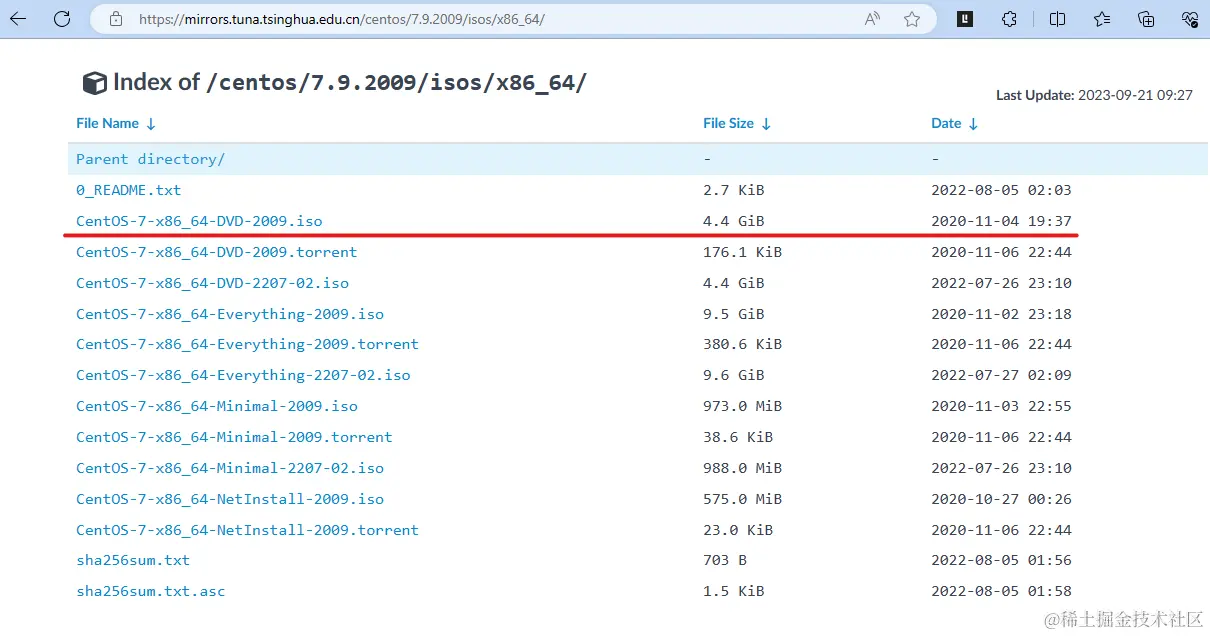Download CentOS-7-x86_64-DVD-2009.torrent

tap(217, 252)
